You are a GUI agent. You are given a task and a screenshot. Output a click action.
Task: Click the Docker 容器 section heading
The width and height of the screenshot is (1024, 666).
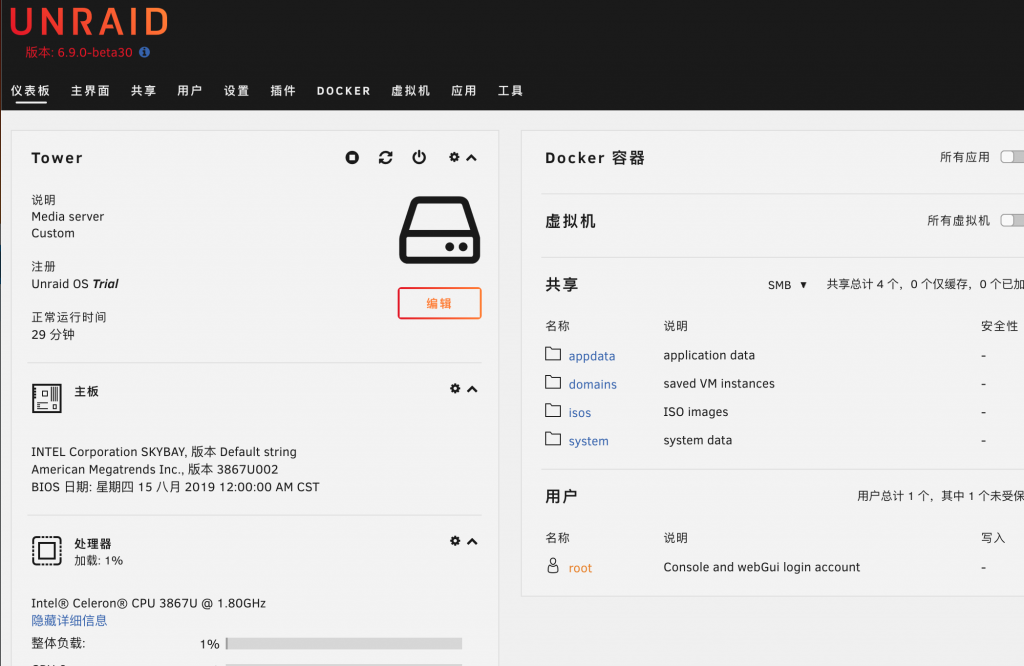pos(595,158)
